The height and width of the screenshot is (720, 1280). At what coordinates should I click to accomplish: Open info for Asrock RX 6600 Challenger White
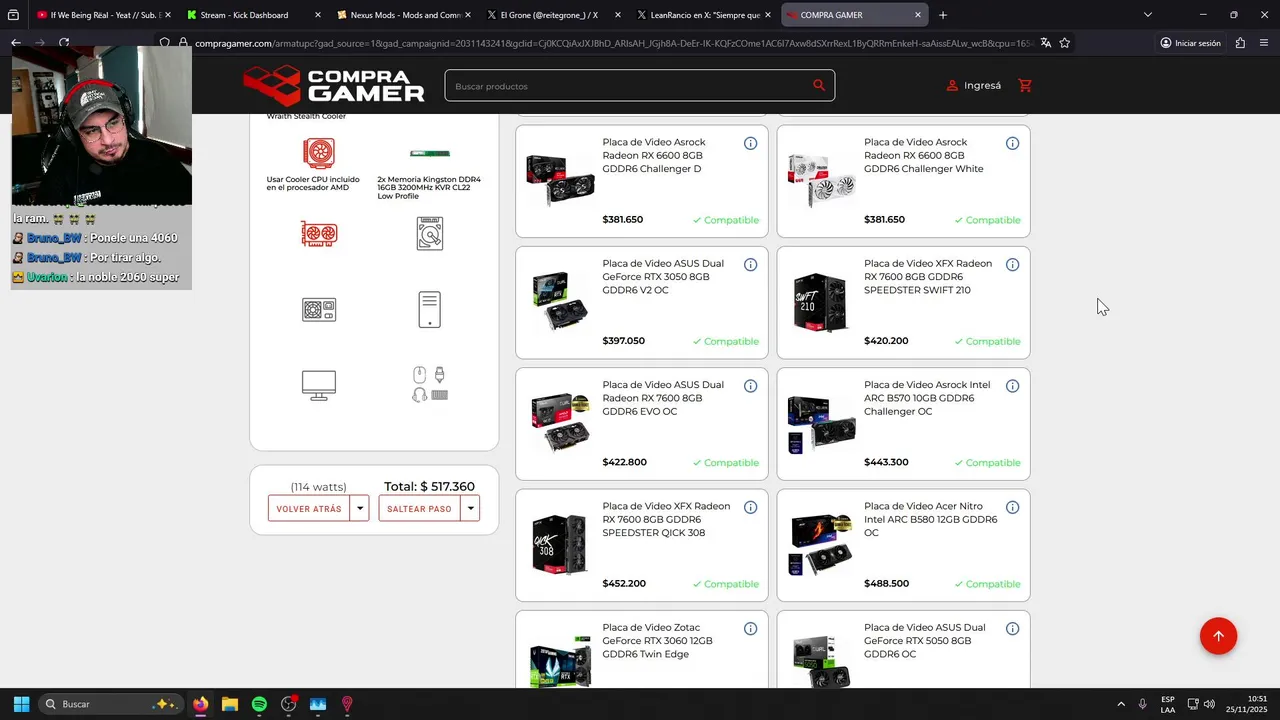point(1012,143)
